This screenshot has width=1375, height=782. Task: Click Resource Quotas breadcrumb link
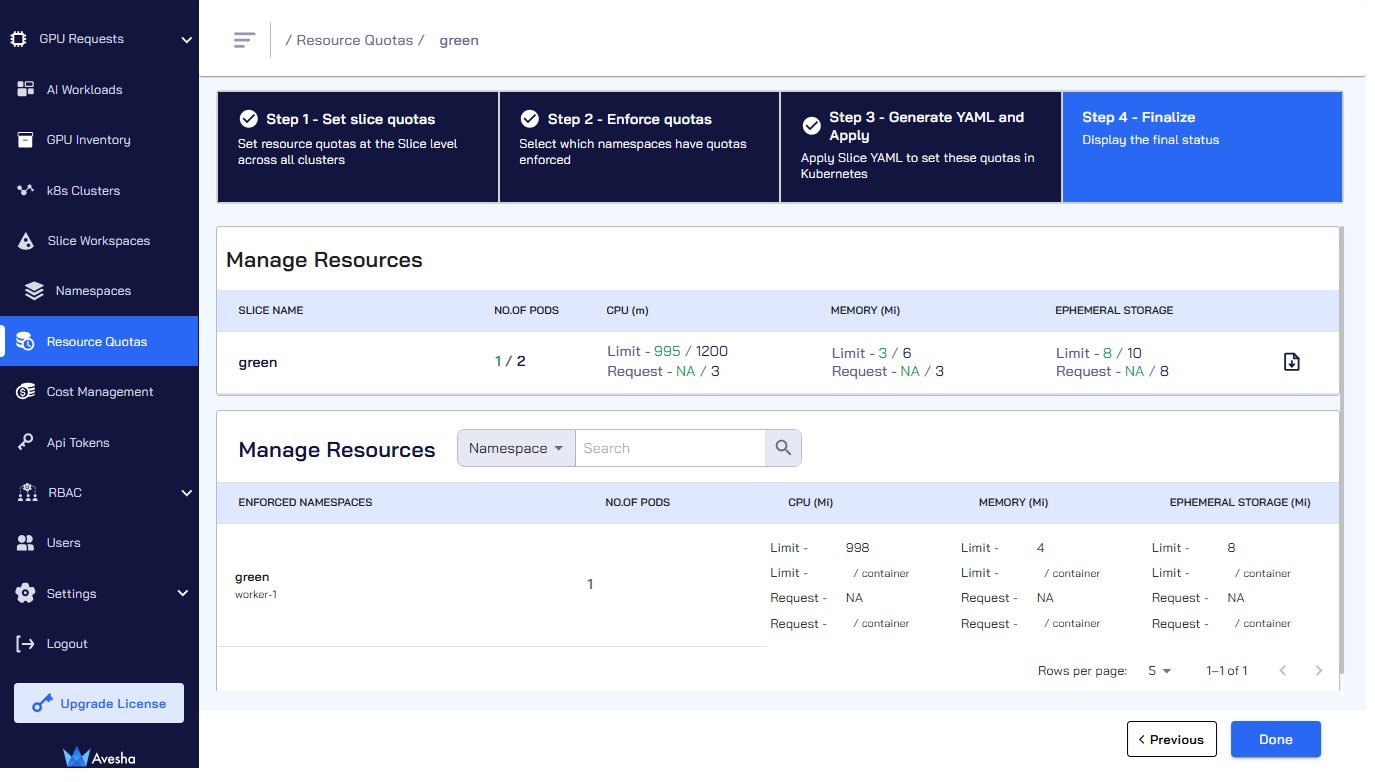[x=355, y=40]
